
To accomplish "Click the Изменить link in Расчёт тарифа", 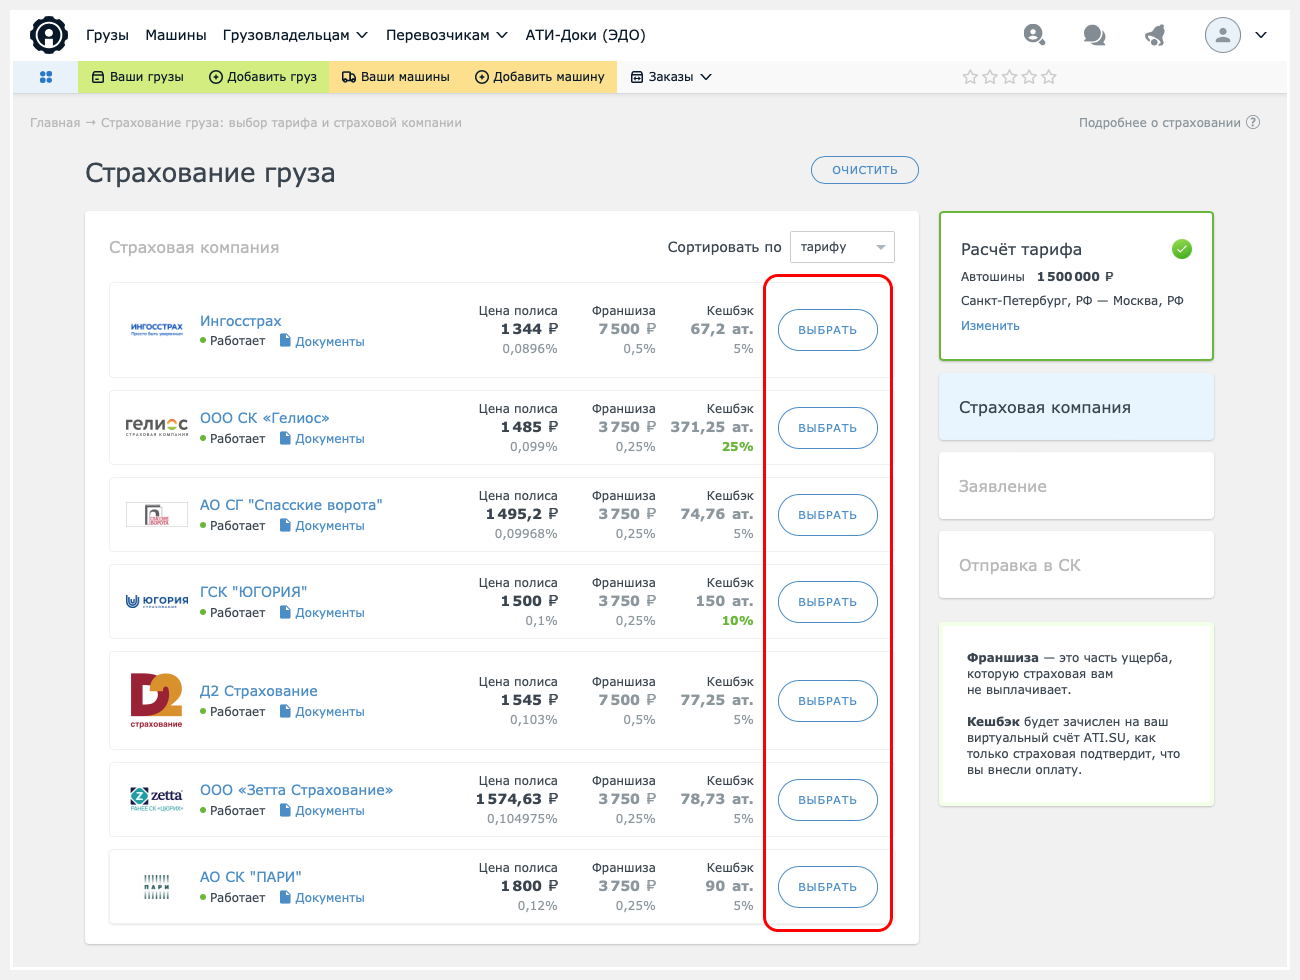I will [990, 326].
